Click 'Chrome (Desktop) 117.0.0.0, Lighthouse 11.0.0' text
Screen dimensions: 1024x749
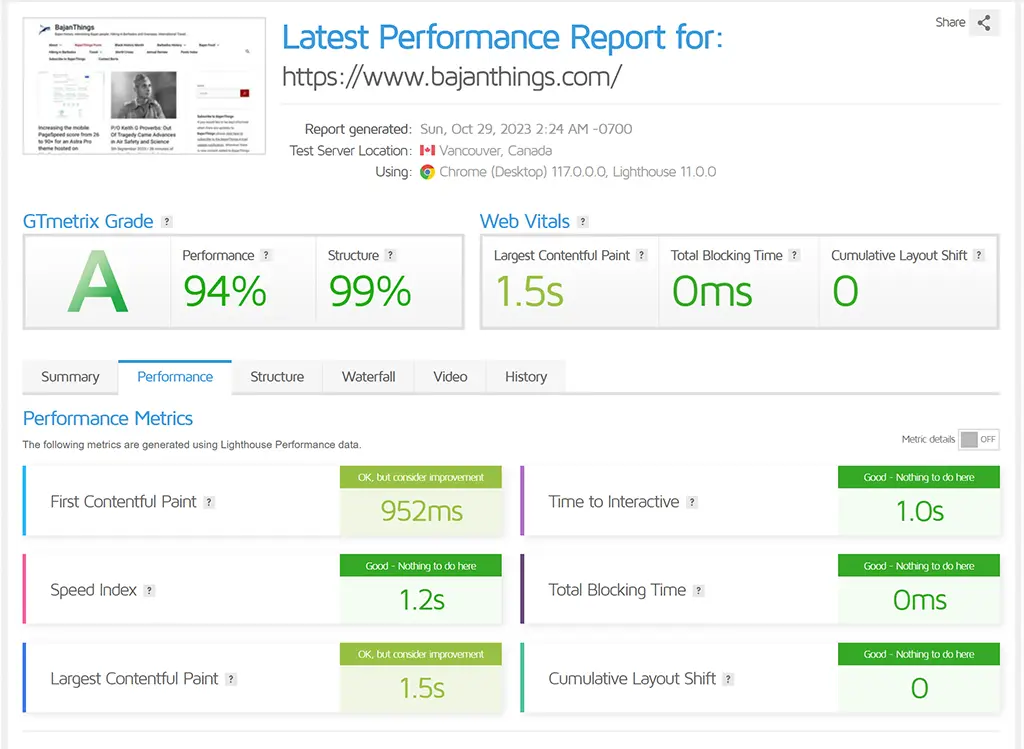pos(577,172)
